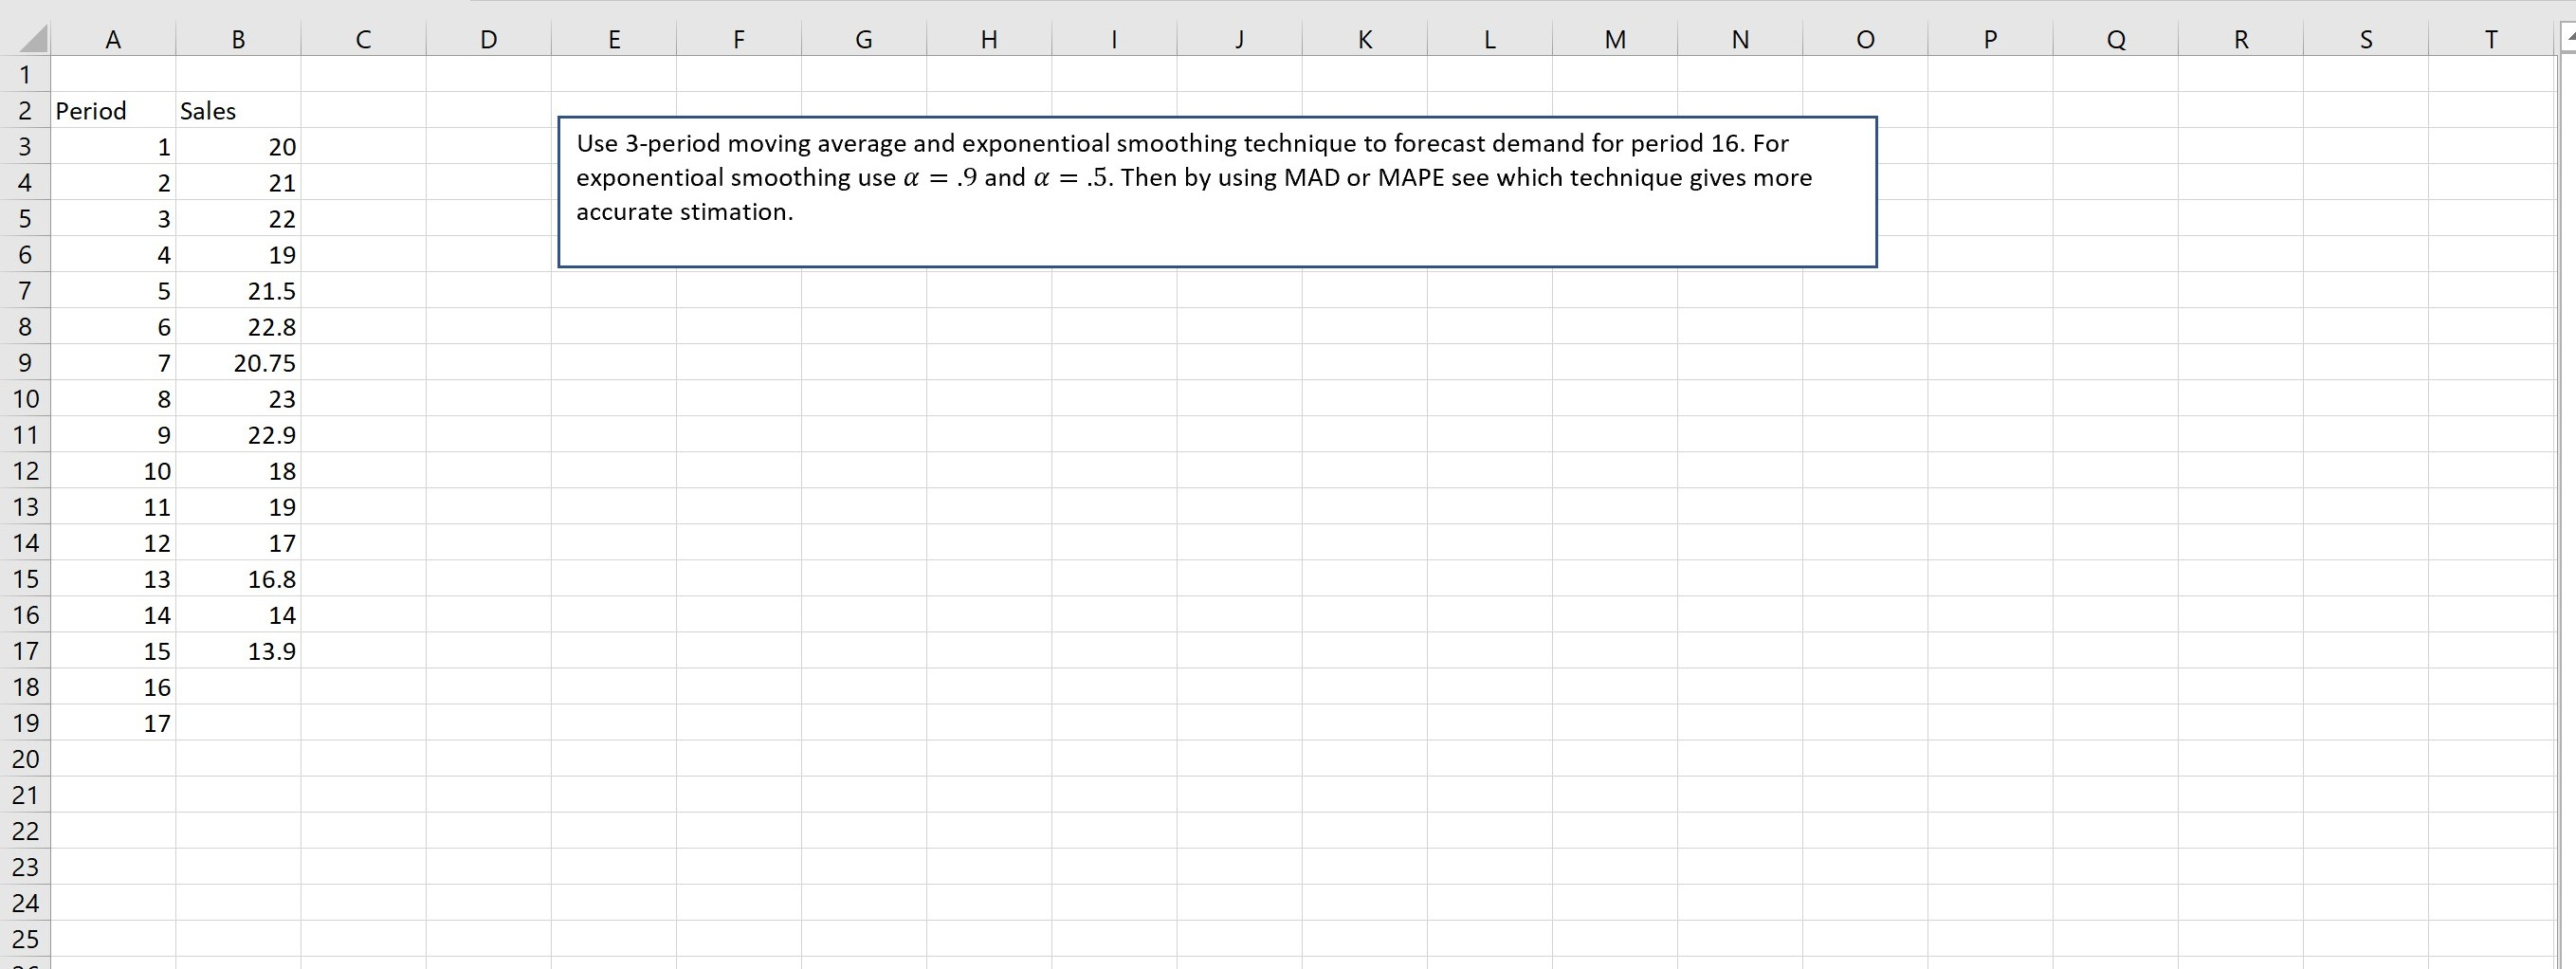The width and height of the screenshot is (2576, 969).
Task: Click the forecasting instructions text box
Action: click(x=1217, y=192)
